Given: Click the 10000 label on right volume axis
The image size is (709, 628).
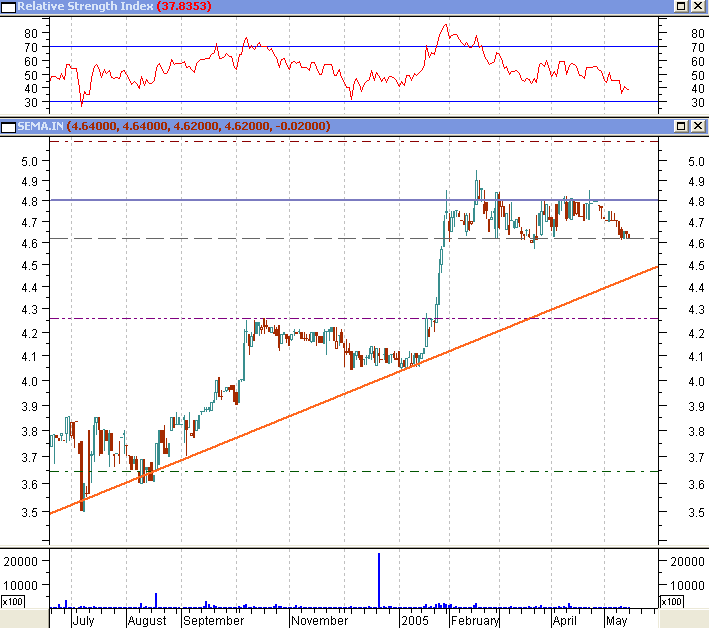Looking at the screenshot, I should [x=687, y=586].
